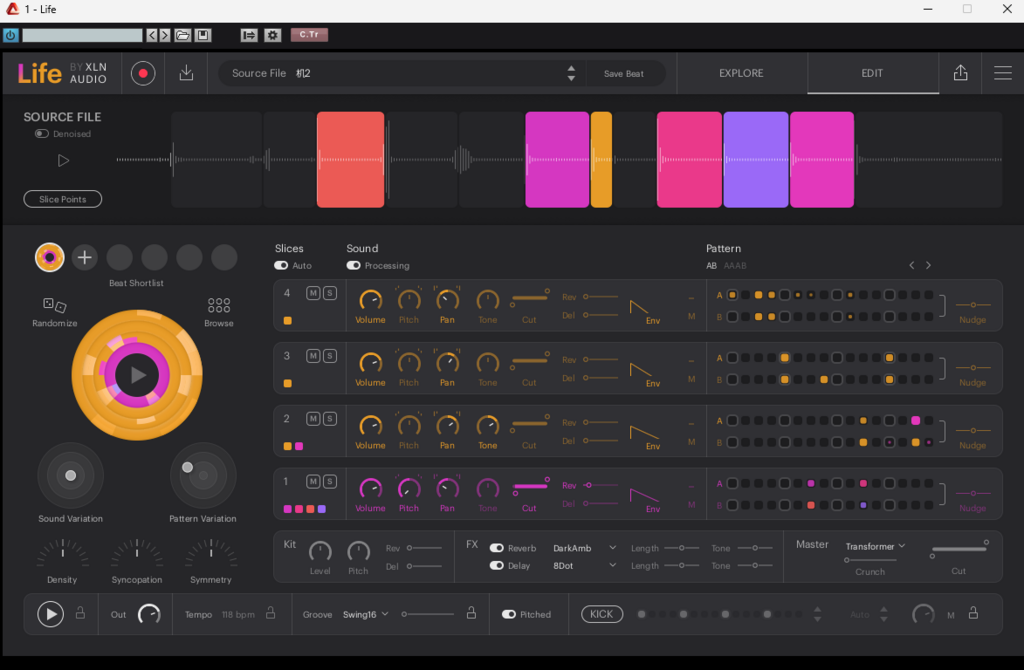This screenshot has width=1024, height=670.
Task: Solo track 2 with S button
Action: click(330, 419)
